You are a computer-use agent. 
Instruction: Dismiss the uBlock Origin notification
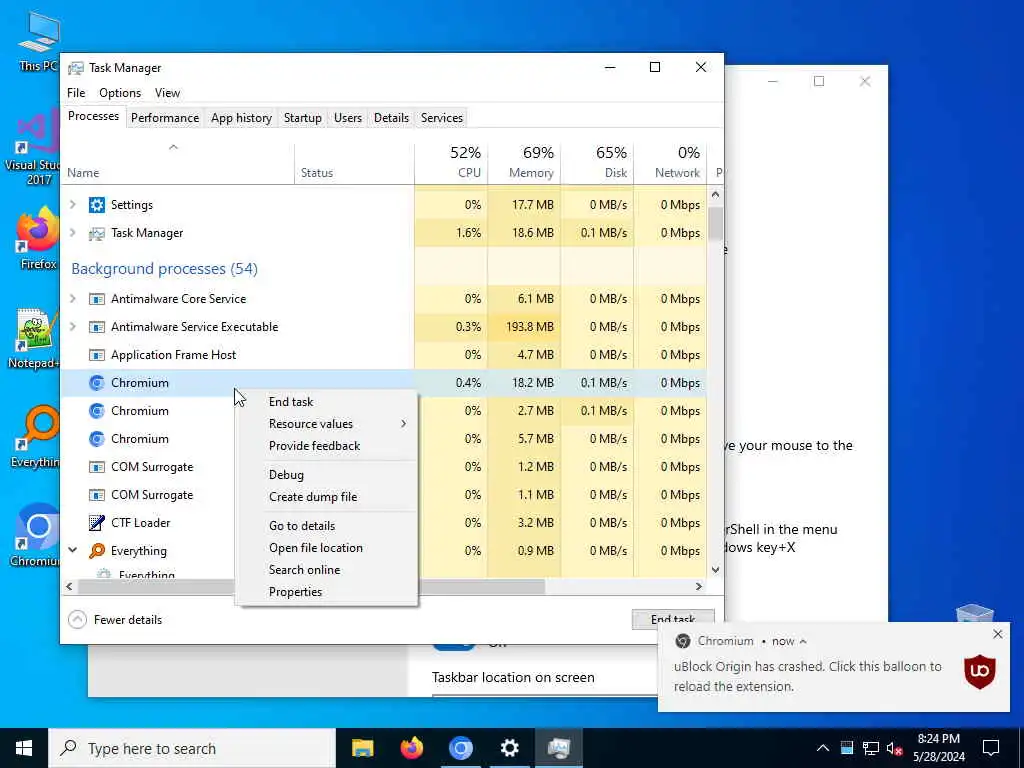[x=997, y=634]
